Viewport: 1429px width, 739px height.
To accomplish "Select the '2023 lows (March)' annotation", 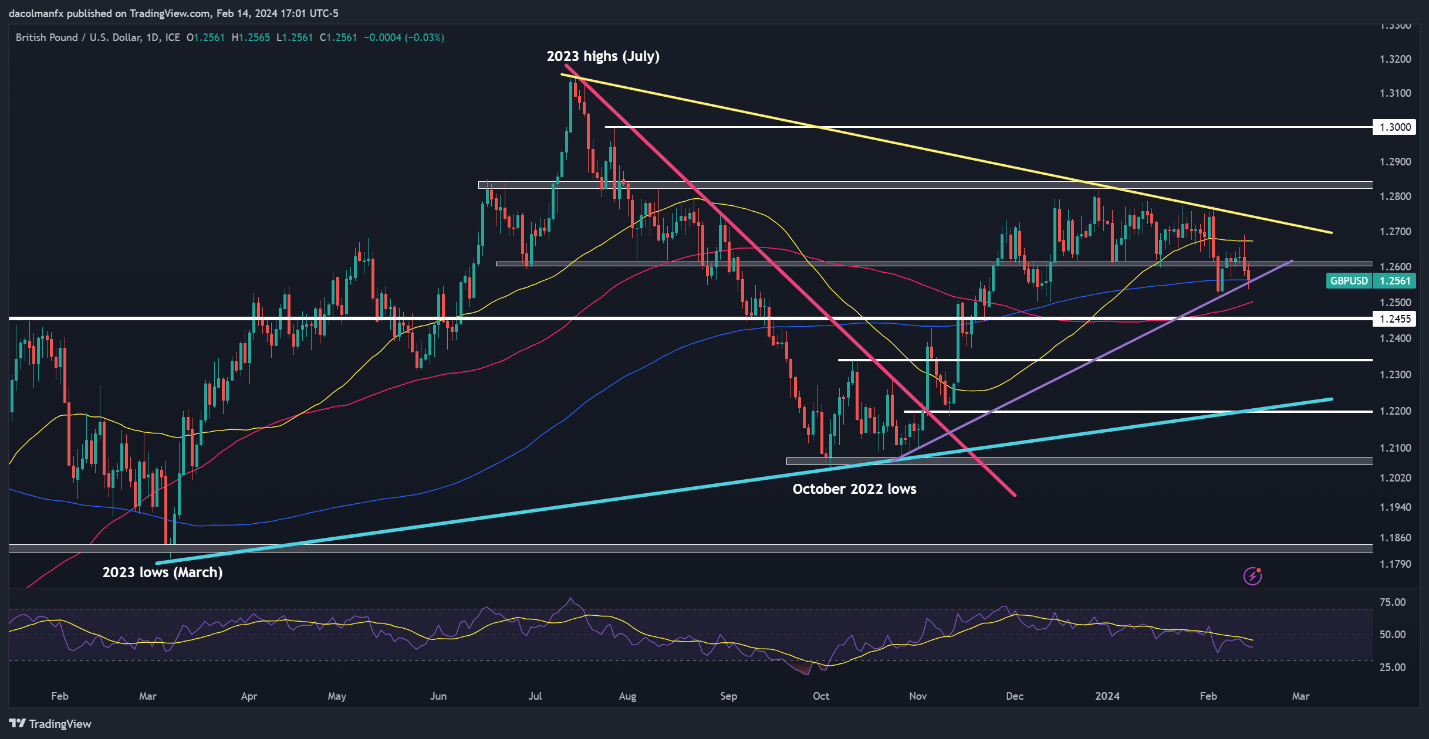I will point(163,573).
